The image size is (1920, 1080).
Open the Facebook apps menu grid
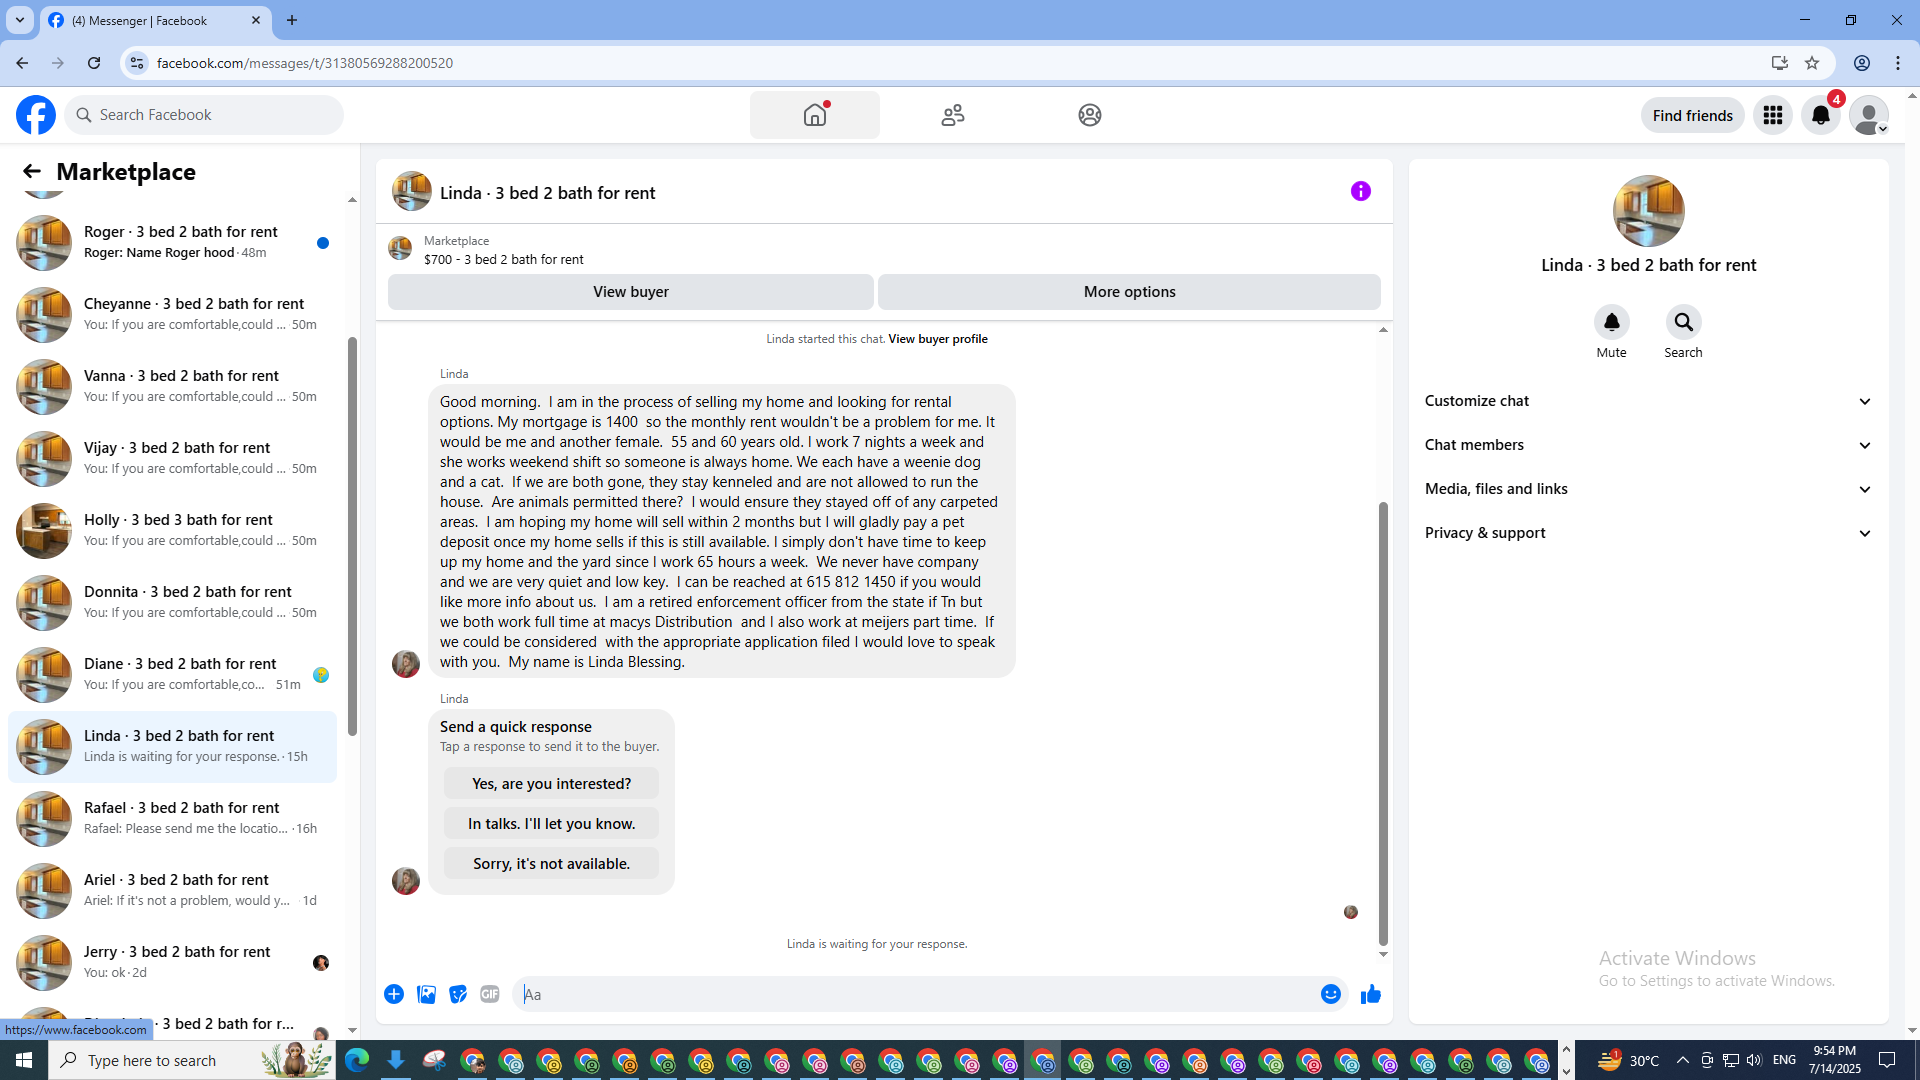click(x=1772, y=116)
